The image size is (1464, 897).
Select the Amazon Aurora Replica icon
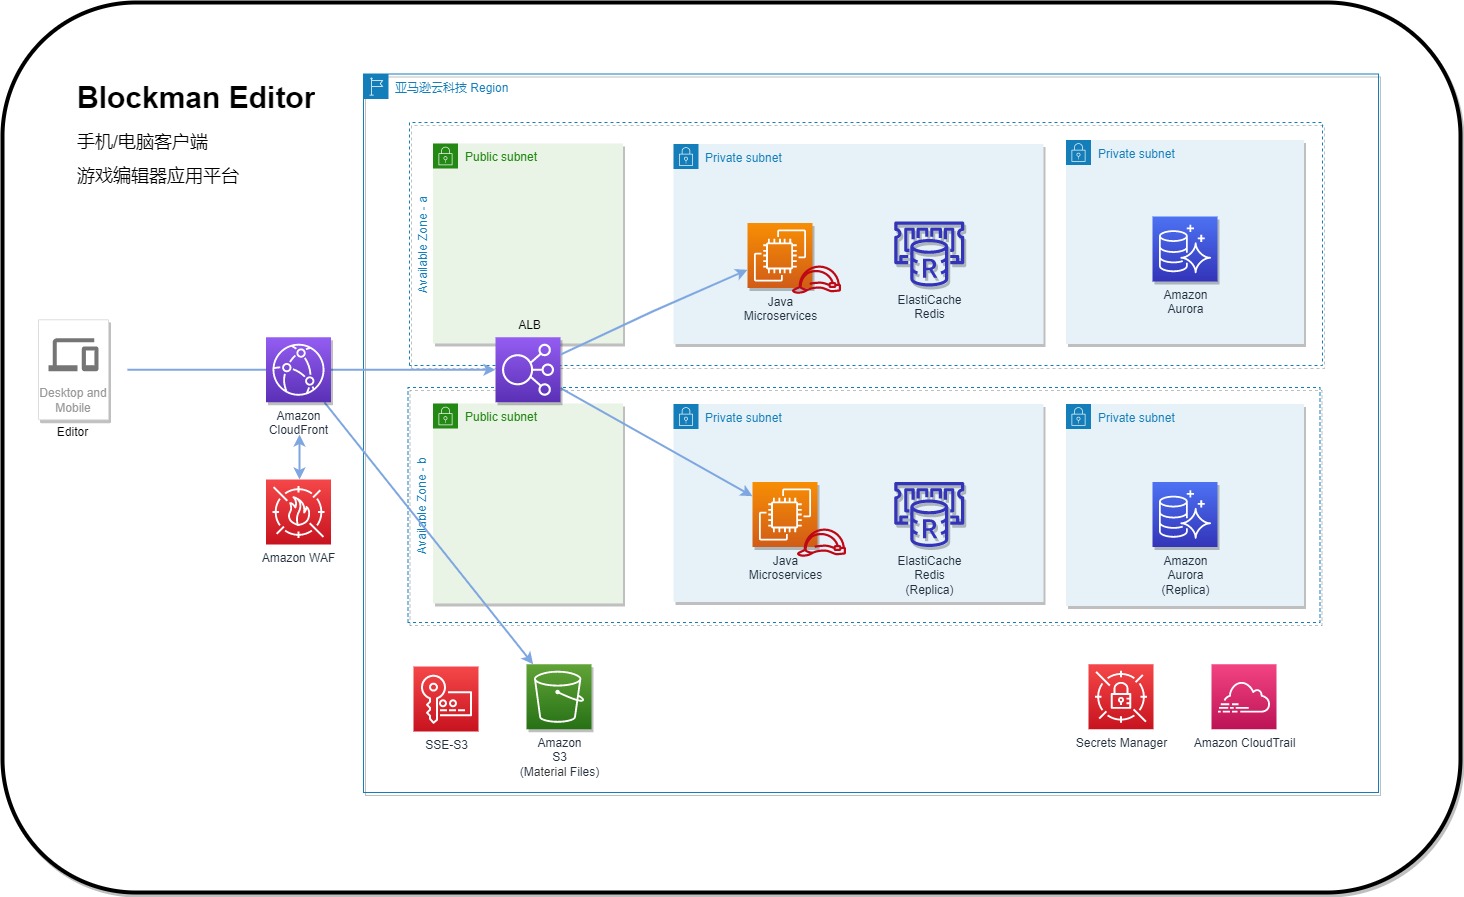[x=1185, y=515]
